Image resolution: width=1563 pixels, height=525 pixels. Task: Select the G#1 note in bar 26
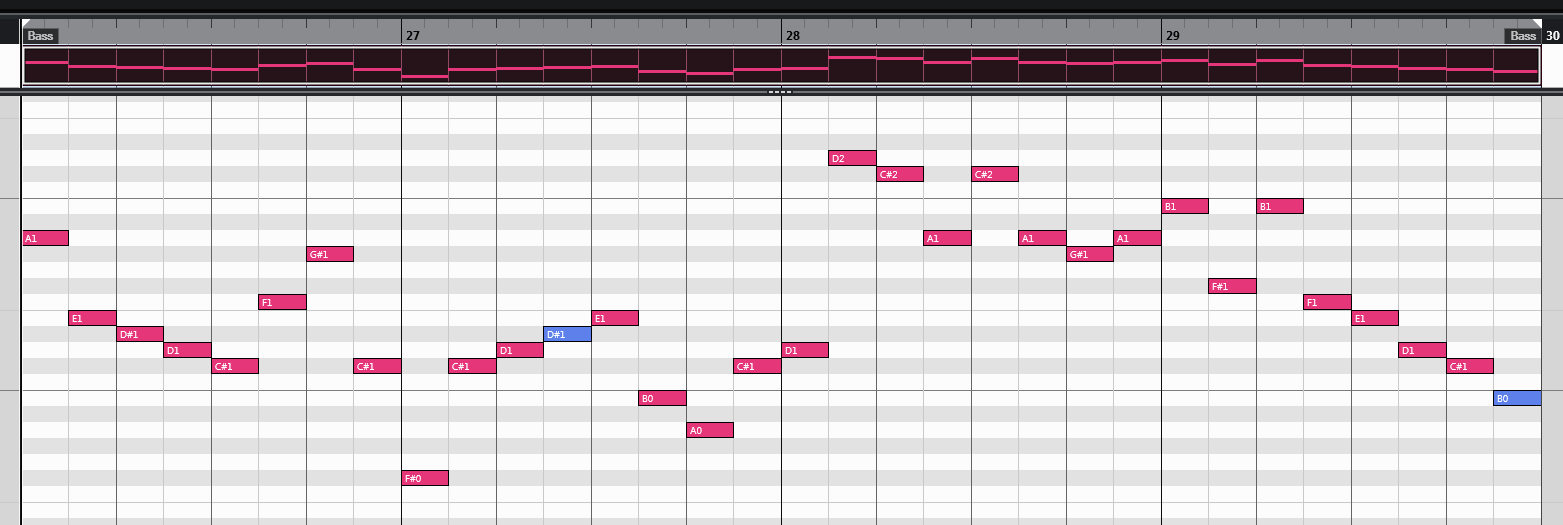(330, 254)
